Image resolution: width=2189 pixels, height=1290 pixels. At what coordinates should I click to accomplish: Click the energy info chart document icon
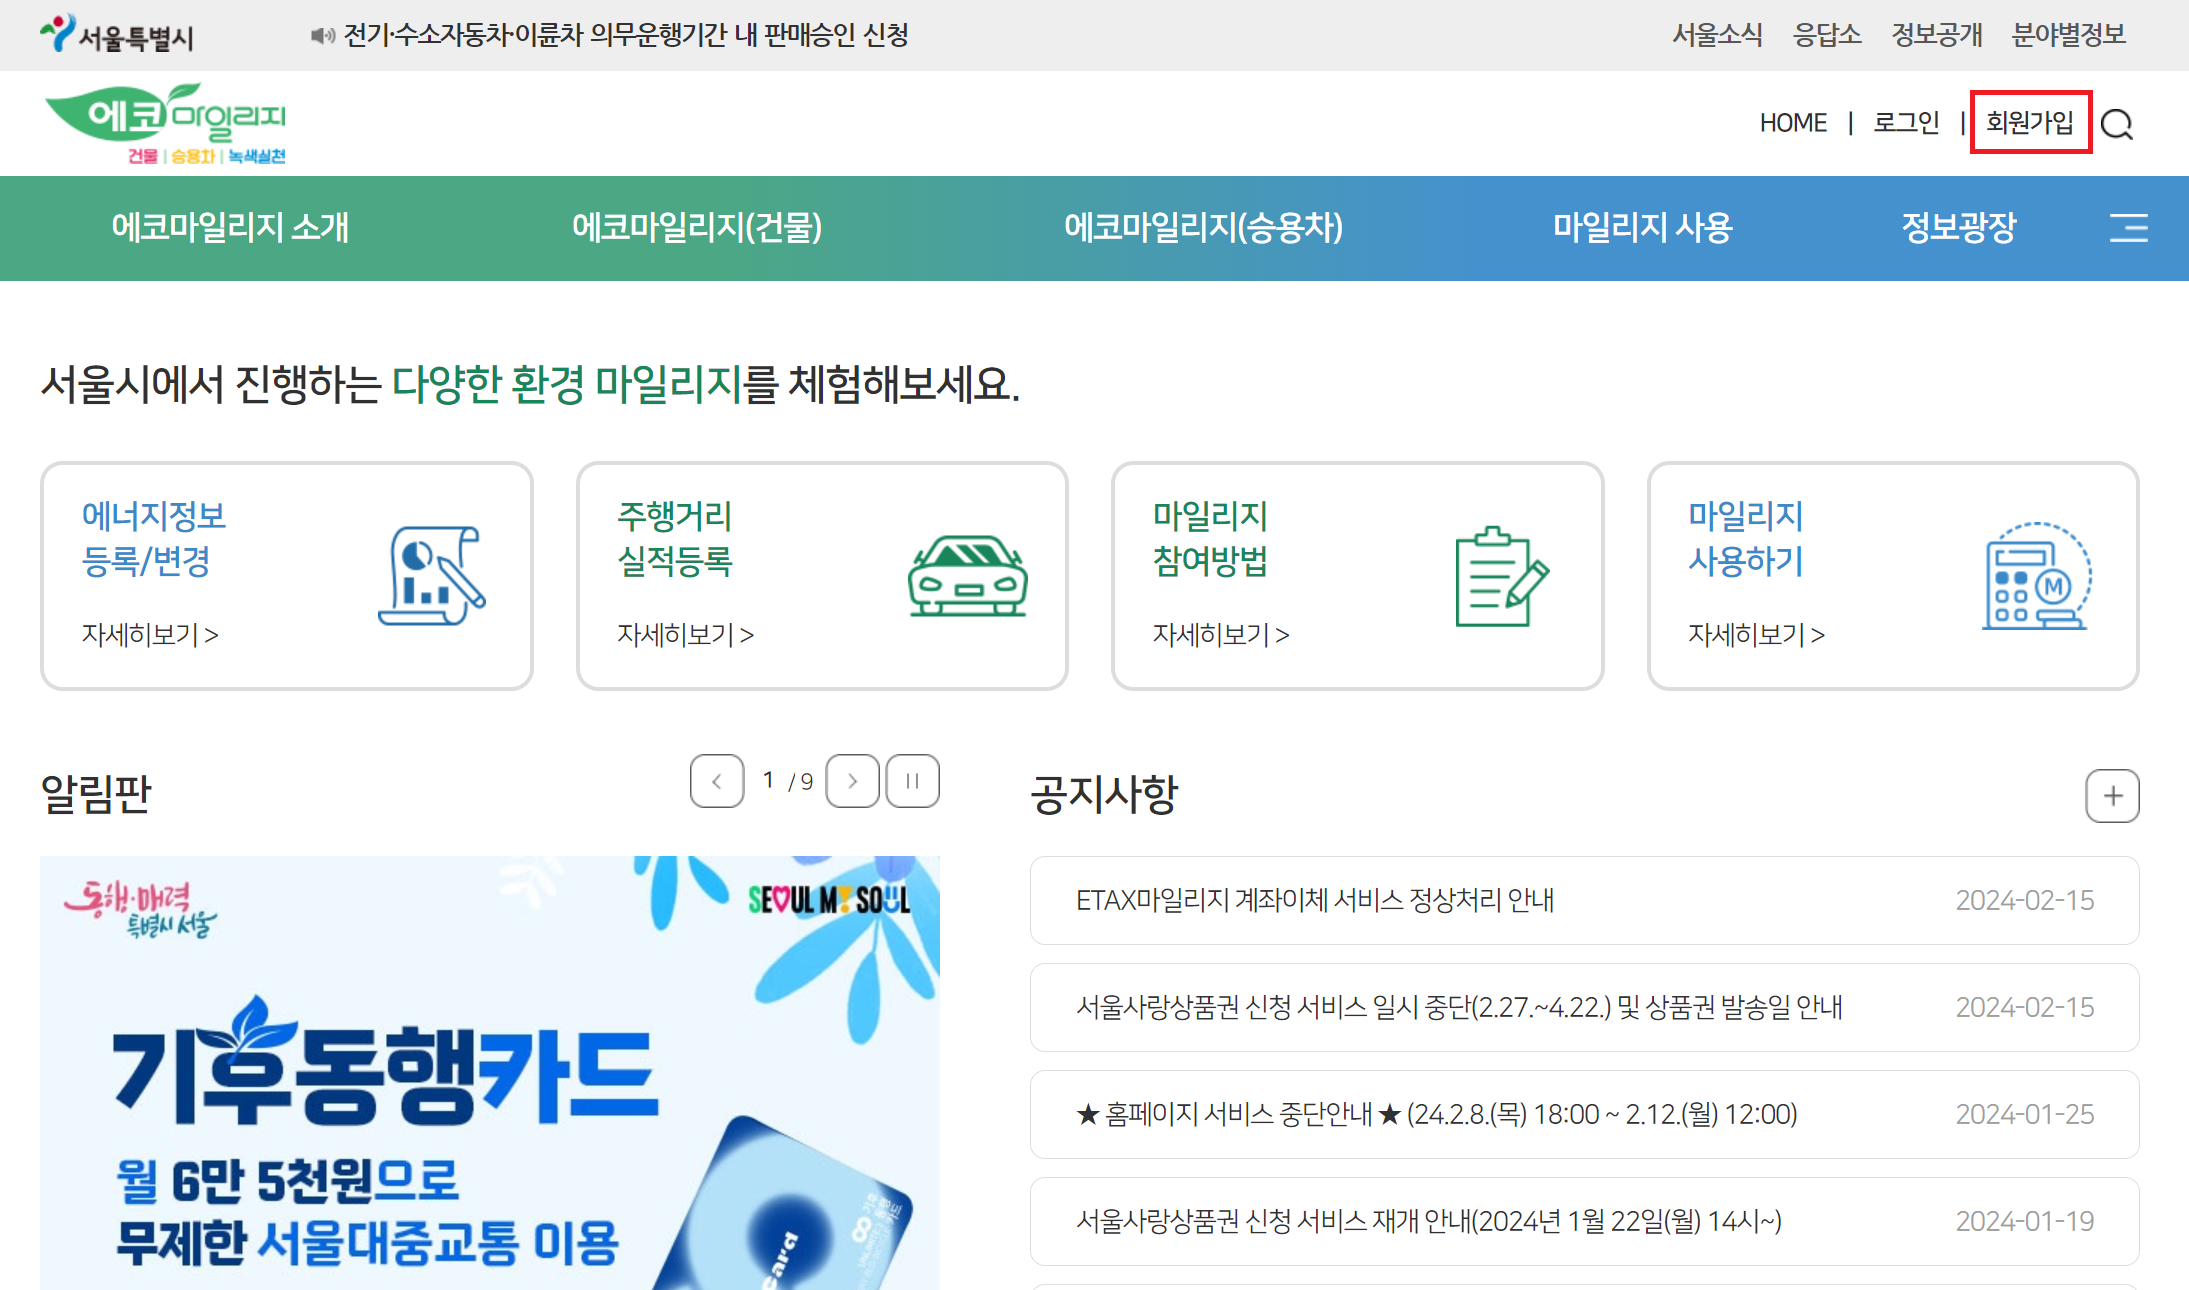(x=432, y=576)
